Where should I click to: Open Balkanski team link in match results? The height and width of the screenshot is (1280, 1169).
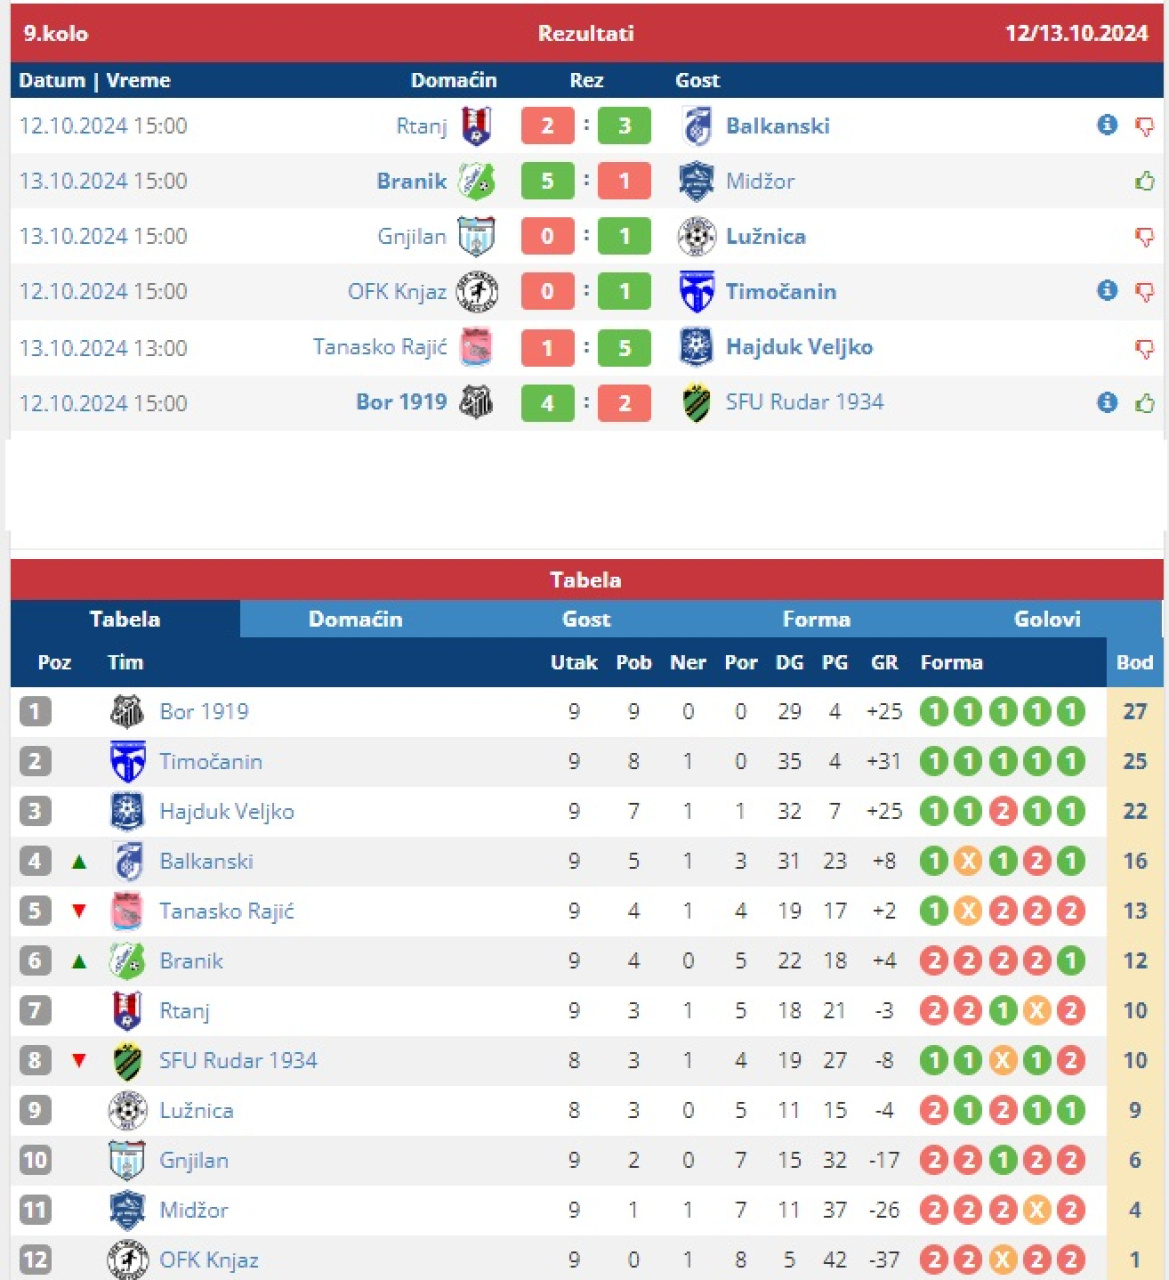click(x=777, y=126)
